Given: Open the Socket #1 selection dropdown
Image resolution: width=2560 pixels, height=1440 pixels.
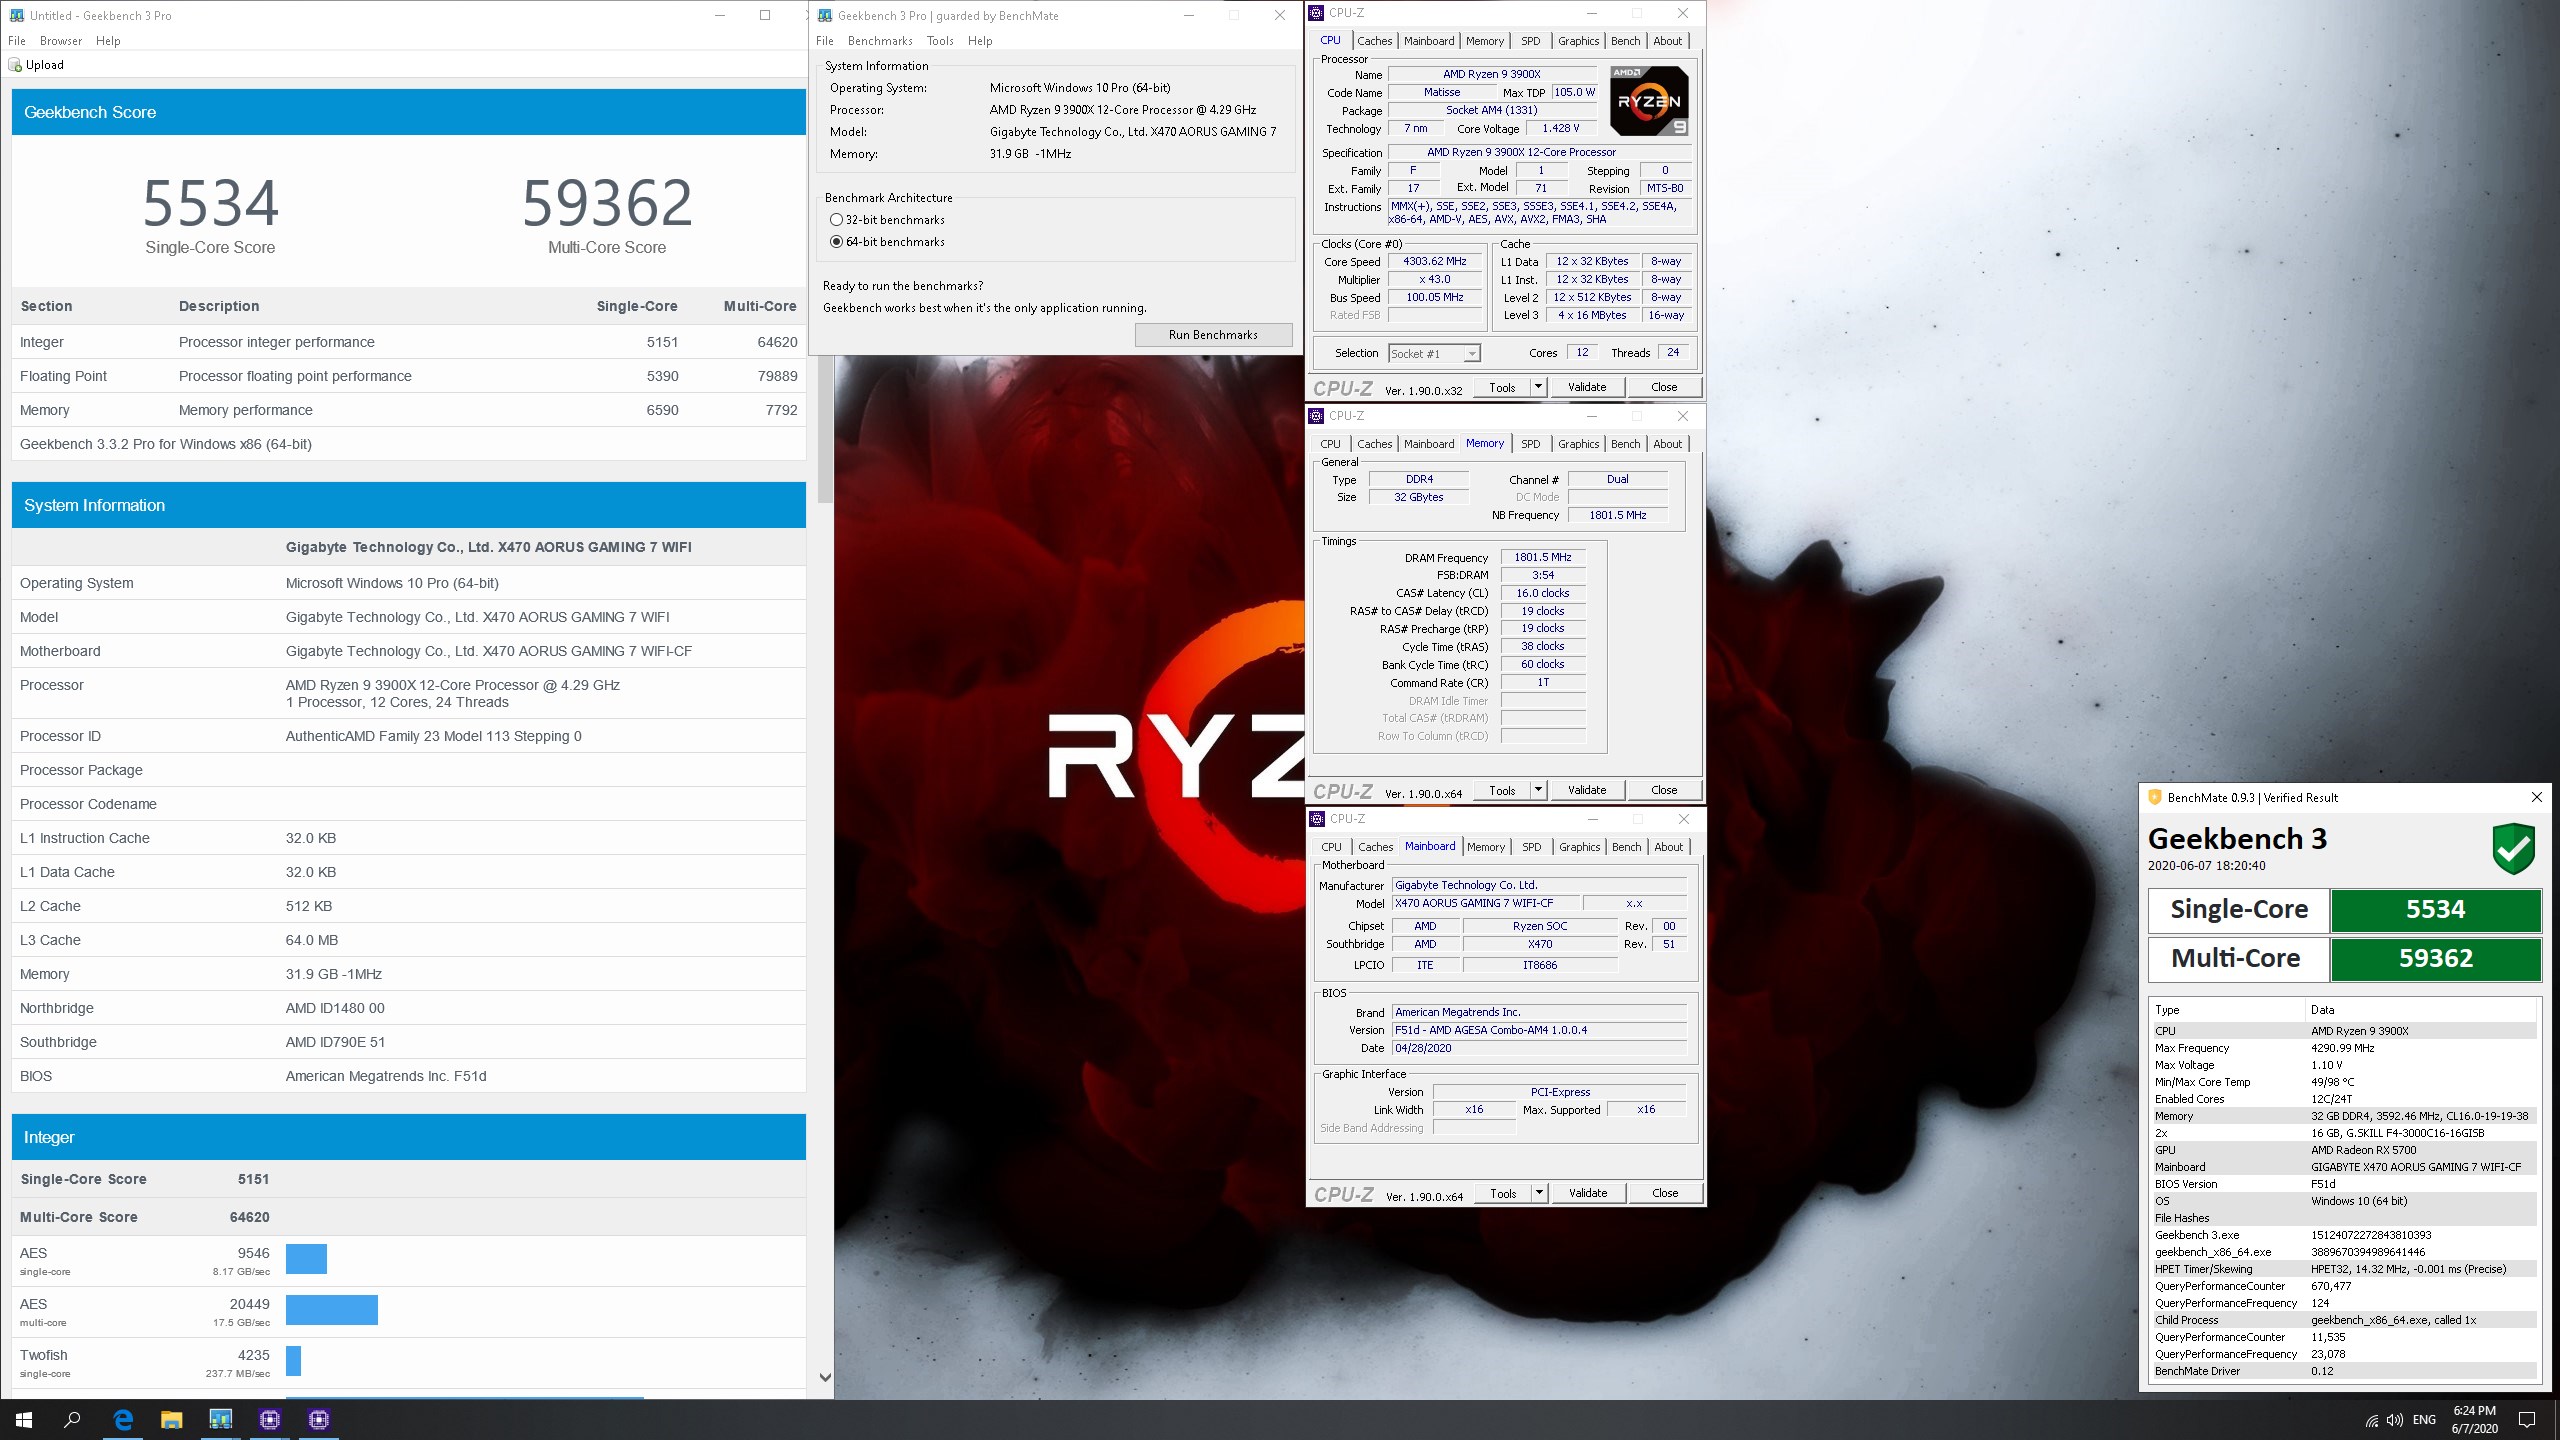Looking at the screenshot, I should (1434, 353).
